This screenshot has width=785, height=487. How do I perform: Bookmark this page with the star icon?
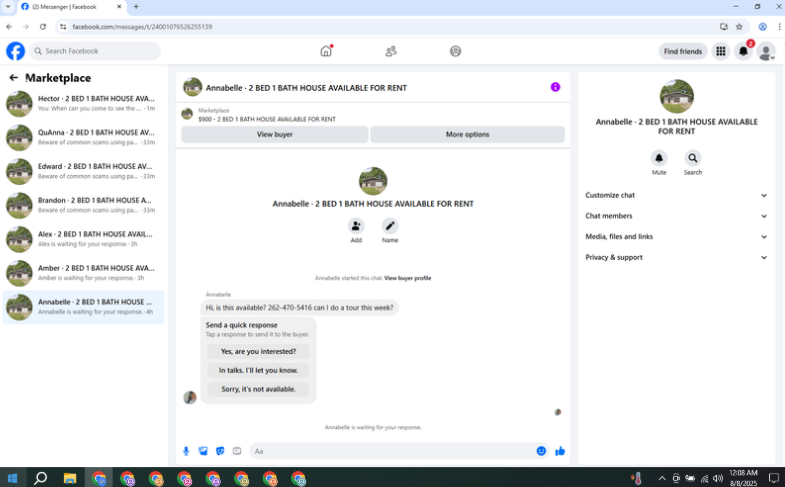[x=739, y=27]
